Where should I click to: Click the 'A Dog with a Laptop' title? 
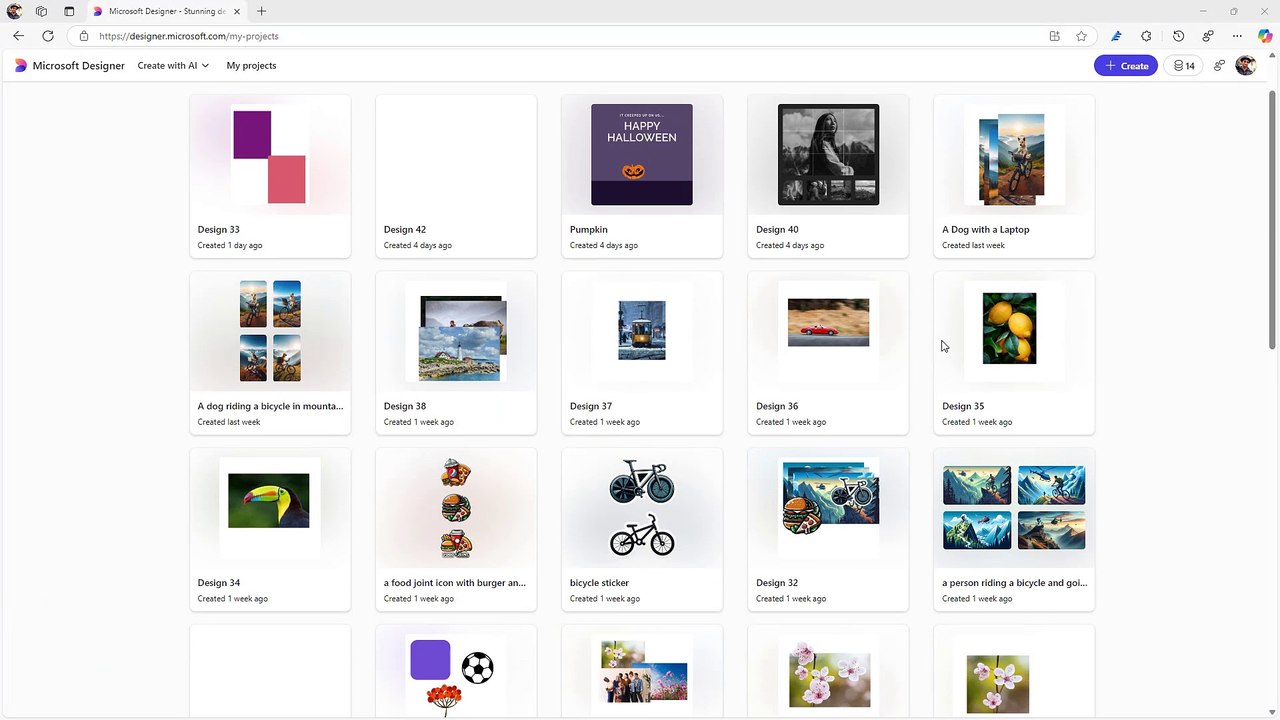pyautogui.click(x=985, y=229)
